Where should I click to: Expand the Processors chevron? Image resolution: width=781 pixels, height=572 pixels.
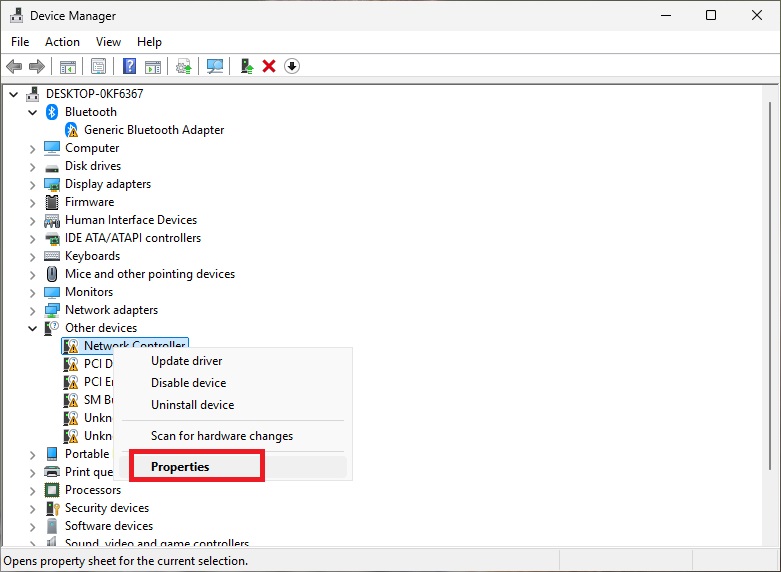33,490
